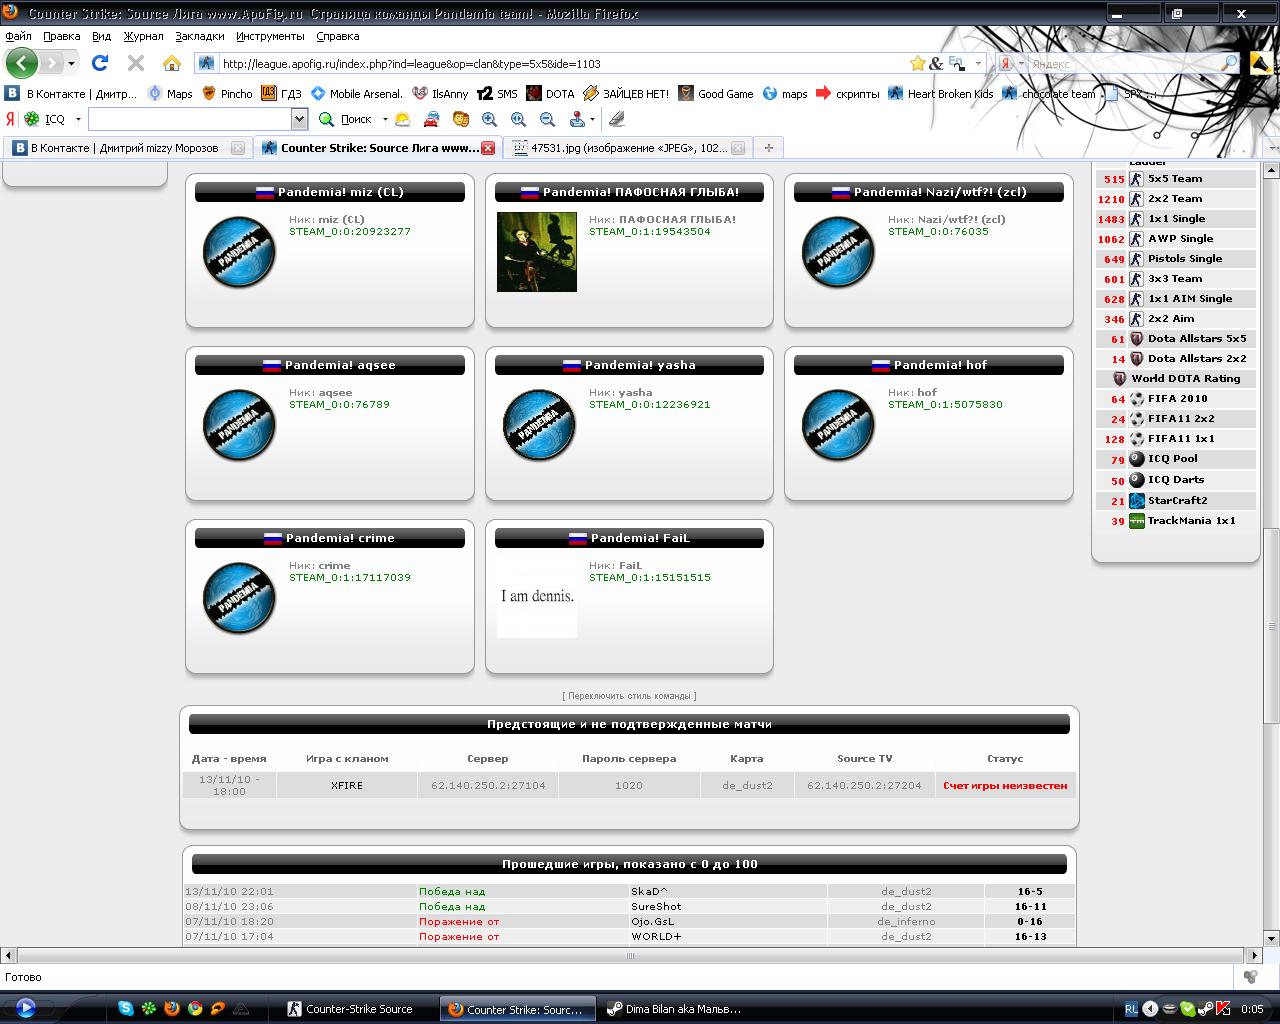Viewport: 1280px width, 1024px height.
Task: Open the Heart Broken Kids bookmark
Action: pyautogui.click(x=940, y=94)
